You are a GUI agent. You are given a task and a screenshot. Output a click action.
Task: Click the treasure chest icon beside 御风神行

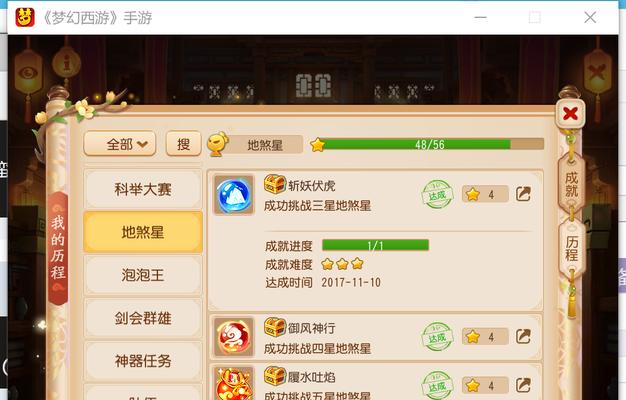(x=275, y=327)
